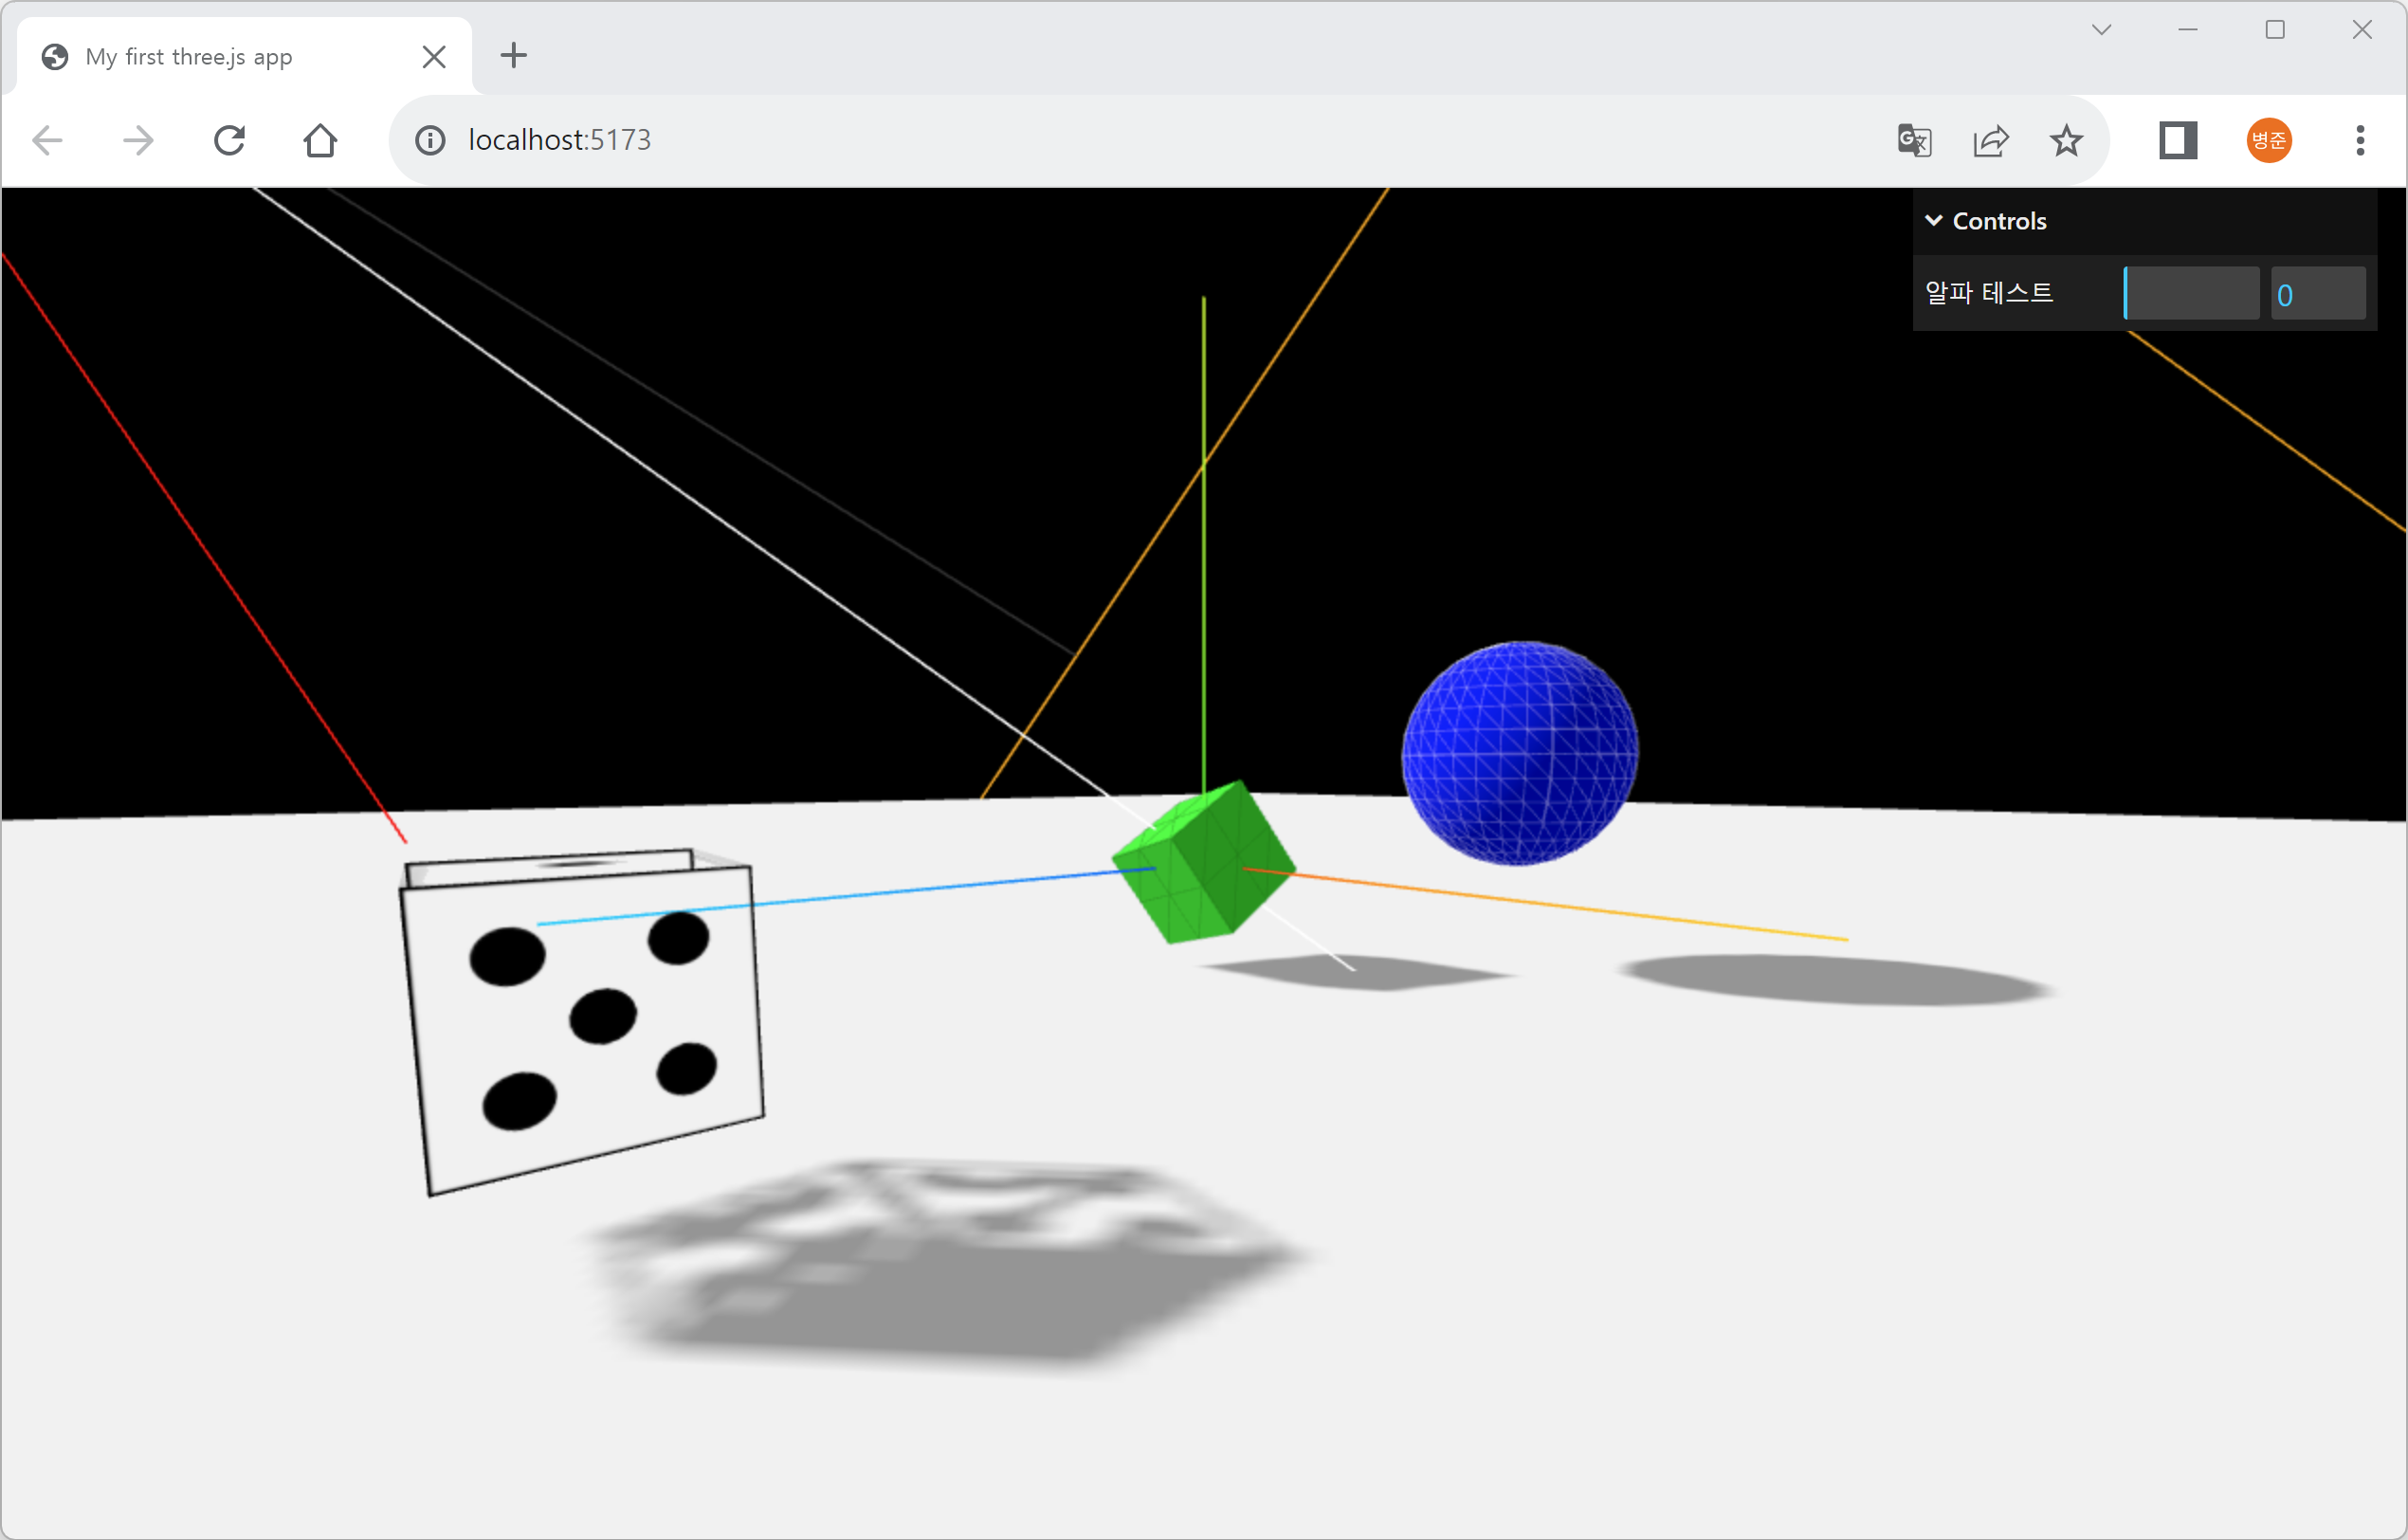This screenshot has width=2408, height=1540.
Task: Collapse the Controls panel chevron
Action: click(1934, 220)
